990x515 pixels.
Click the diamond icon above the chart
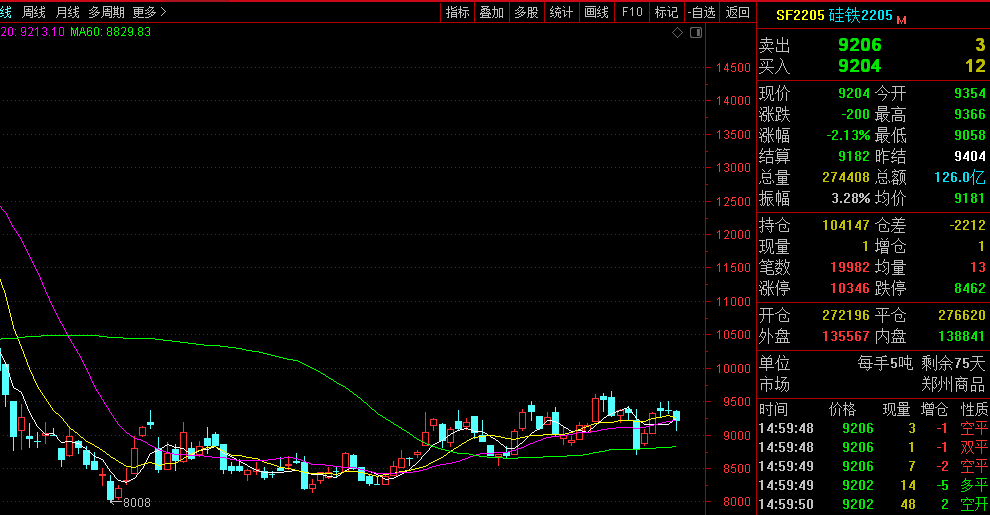(678, 33)
